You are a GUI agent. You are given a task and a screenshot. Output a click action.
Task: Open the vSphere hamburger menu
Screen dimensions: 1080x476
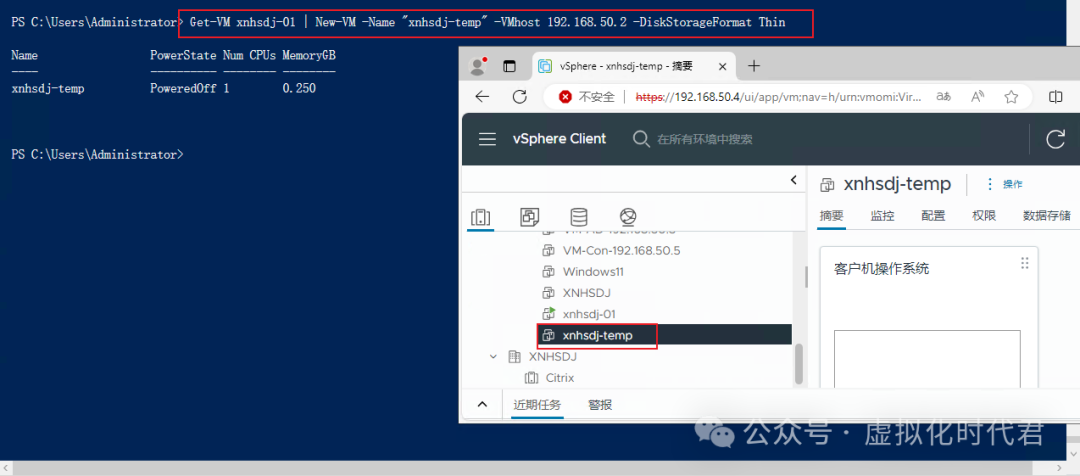(488, 139)
